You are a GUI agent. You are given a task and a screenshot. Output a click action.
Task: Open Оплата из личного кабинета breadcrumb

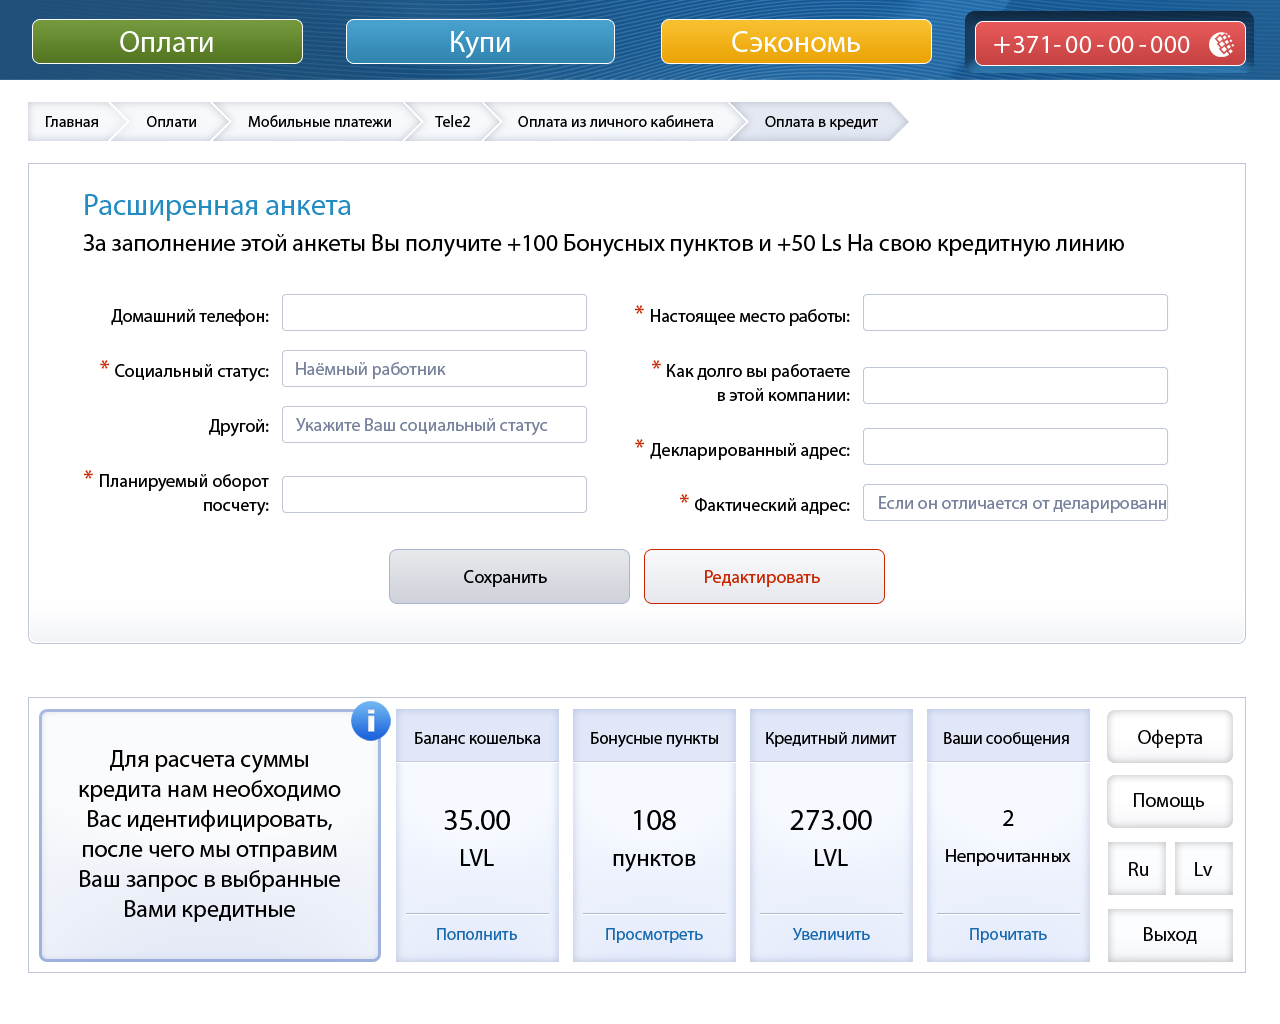coord(615,122)
